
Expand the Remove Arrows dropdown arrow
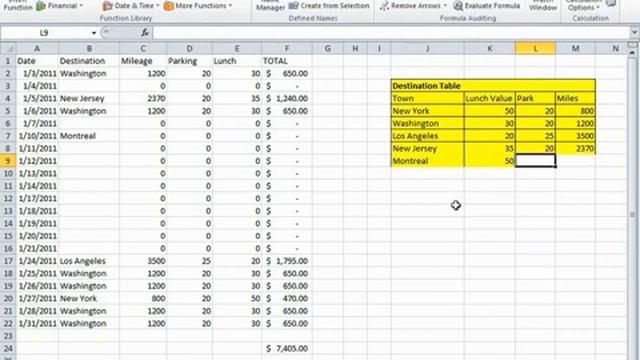tap(445, 6)
